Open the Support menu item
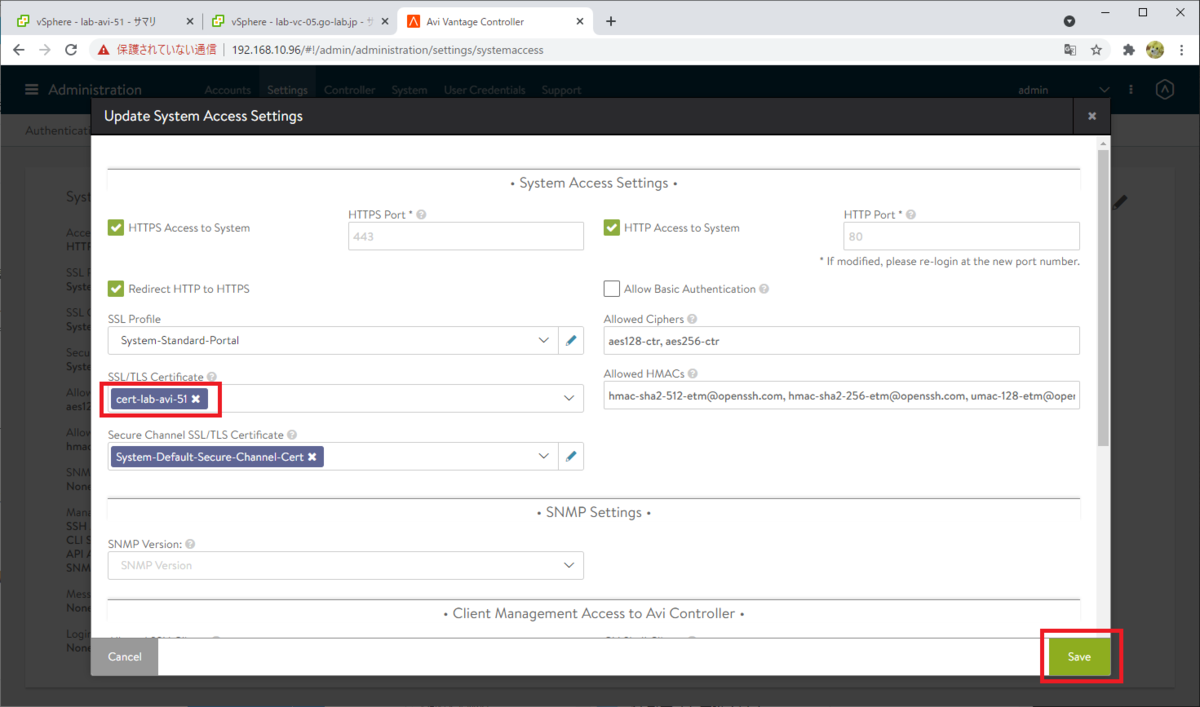Viewport: 1200px width, 707px height. [x=561, y=90]
